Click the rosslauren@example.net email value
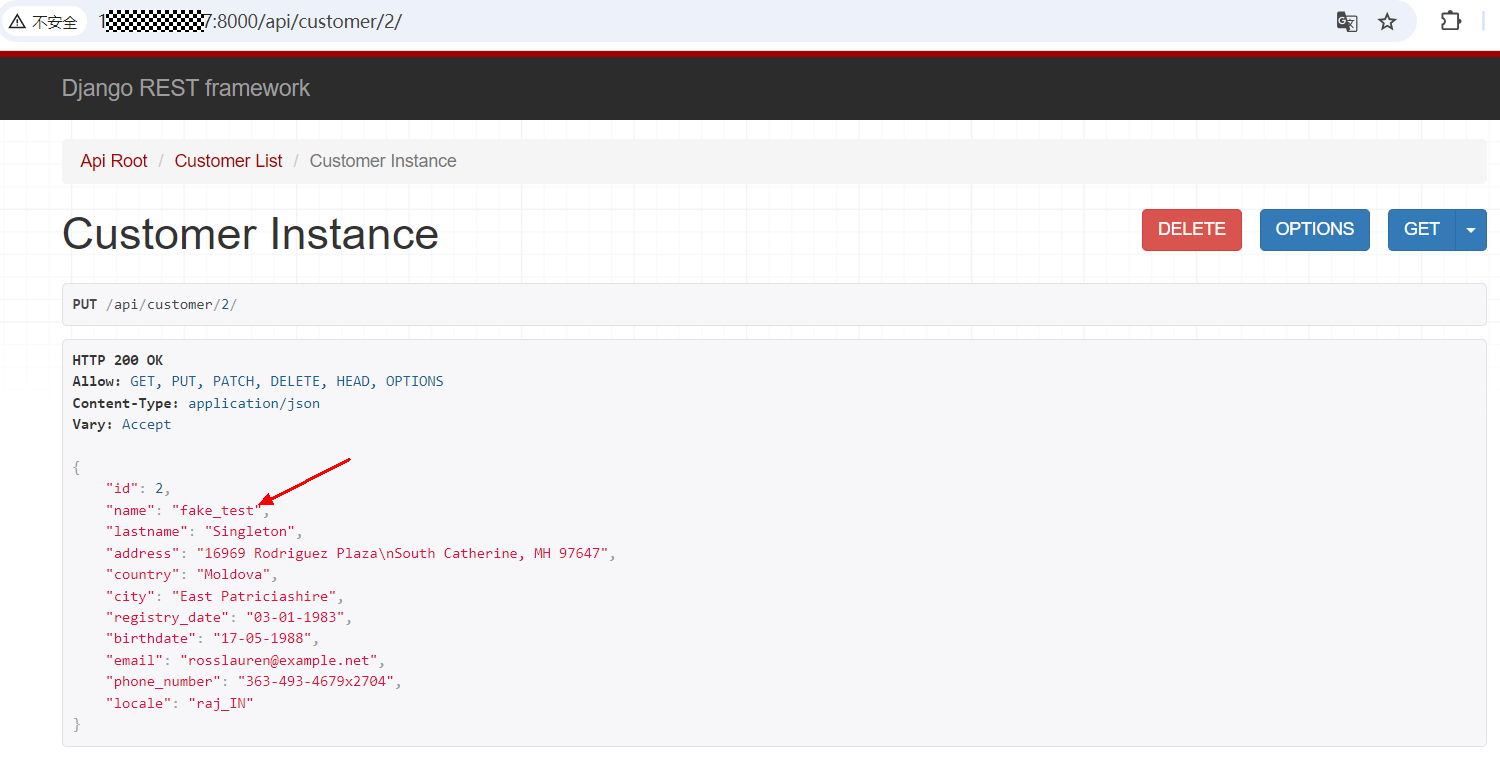This screenshot has width=1500, height=776. (x=278, y=661)
